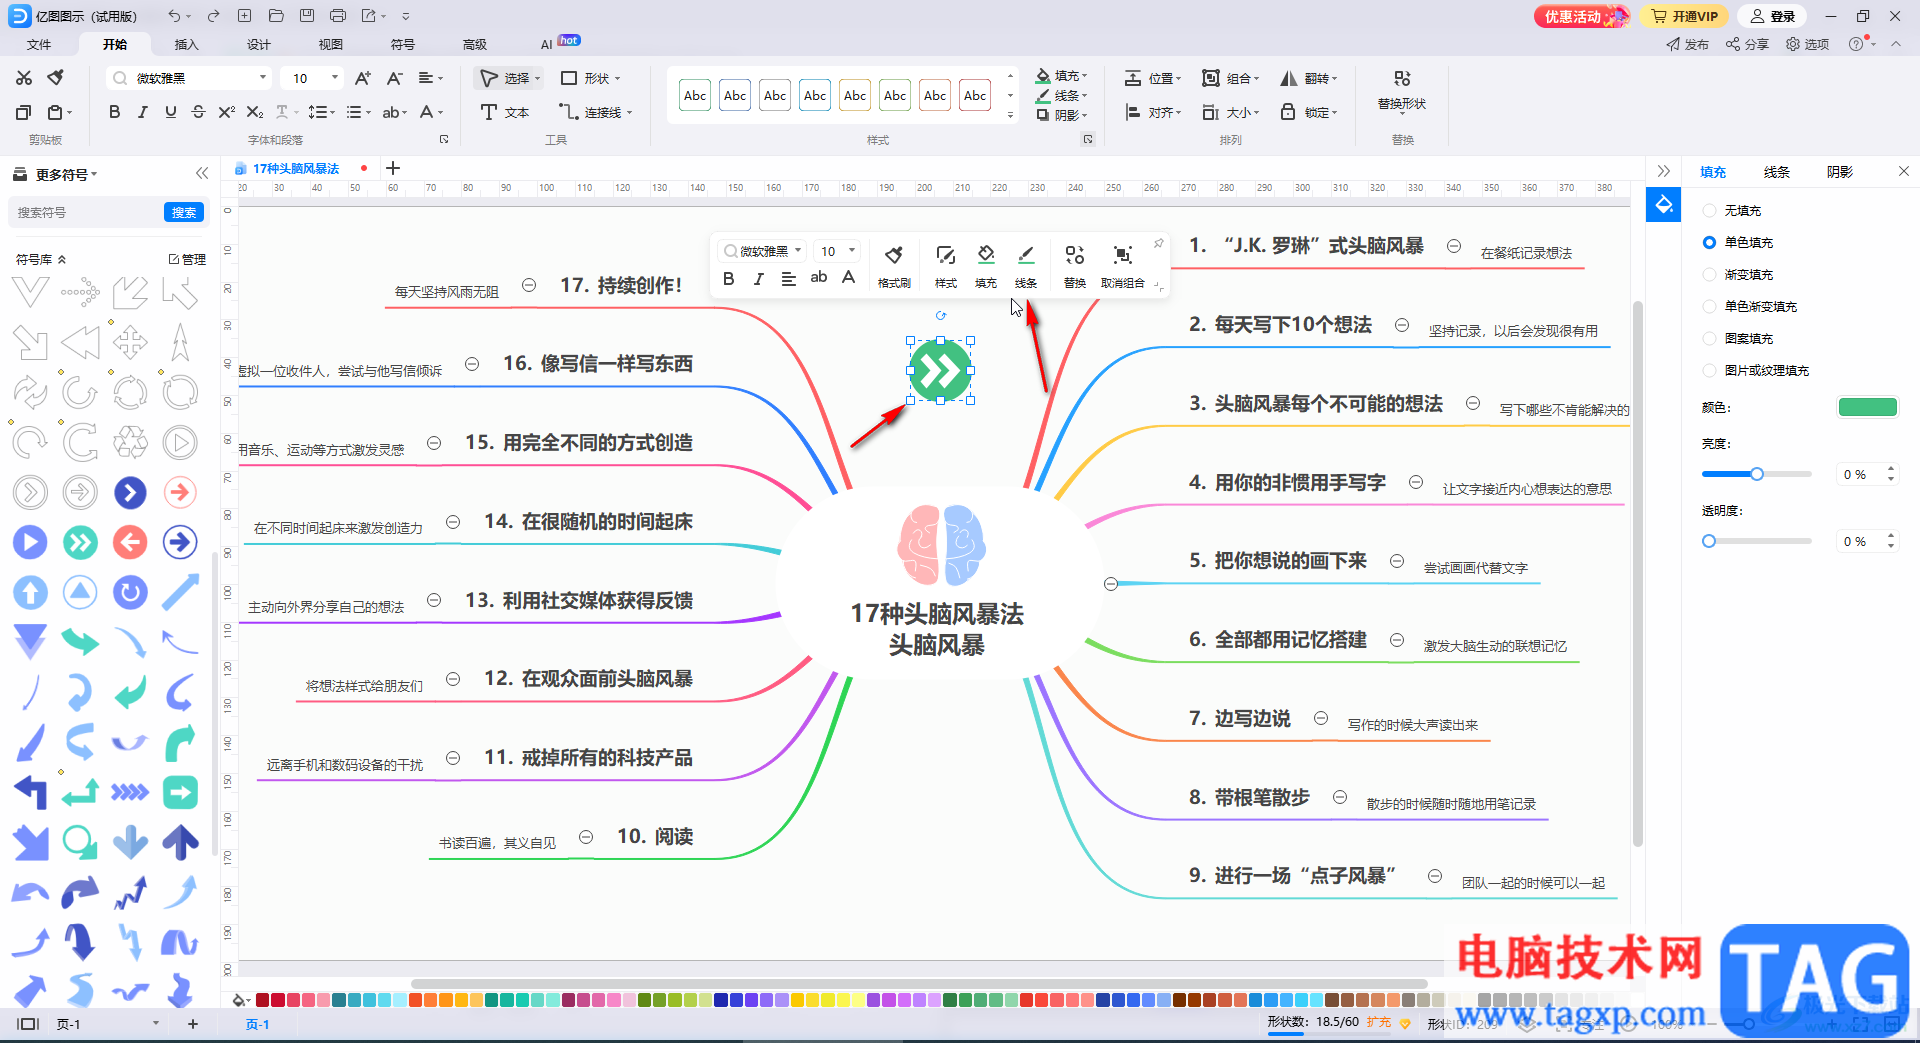This screenshot has height=1043, width=1920.
Task: Click the 搜索 button in symbol panel
Action: tap(184, 212)
